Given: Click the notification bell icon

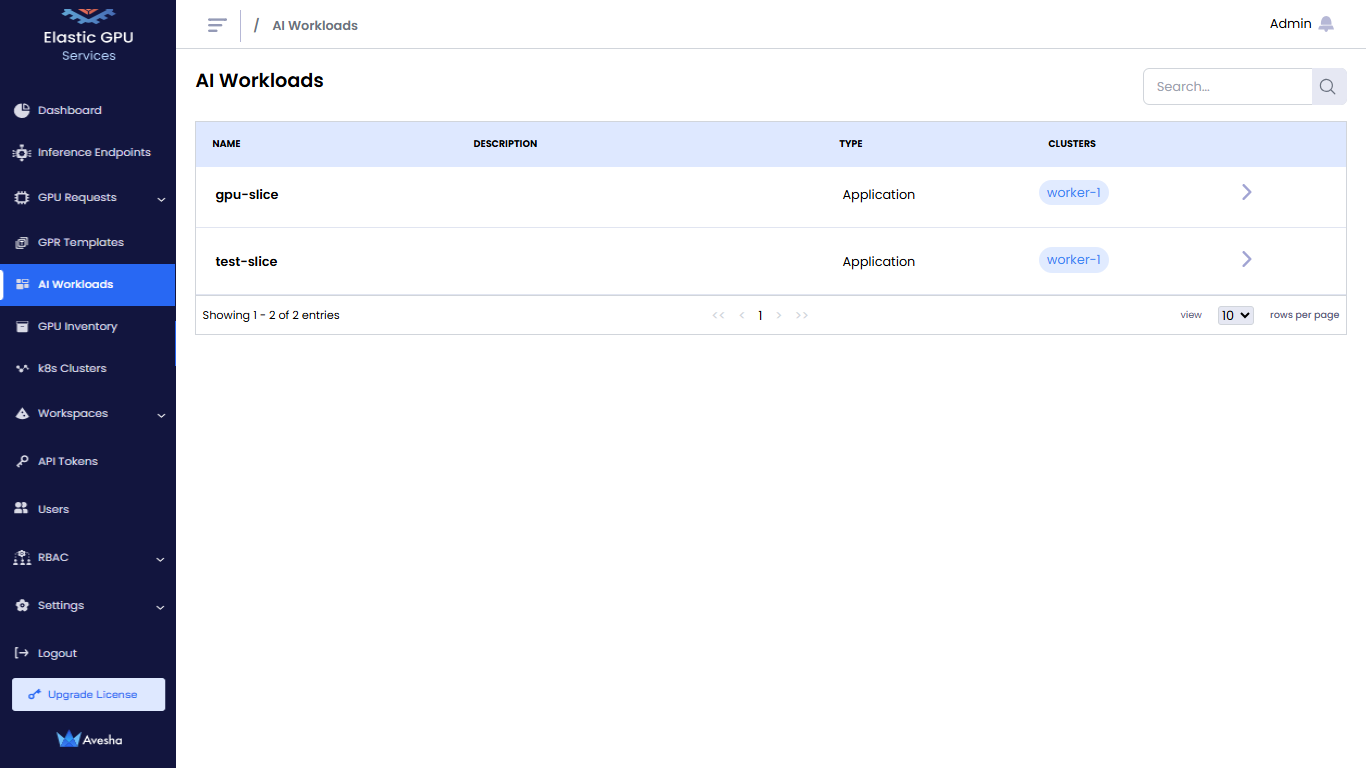Looking at the screenshot, I should (x=1326, y=24).
